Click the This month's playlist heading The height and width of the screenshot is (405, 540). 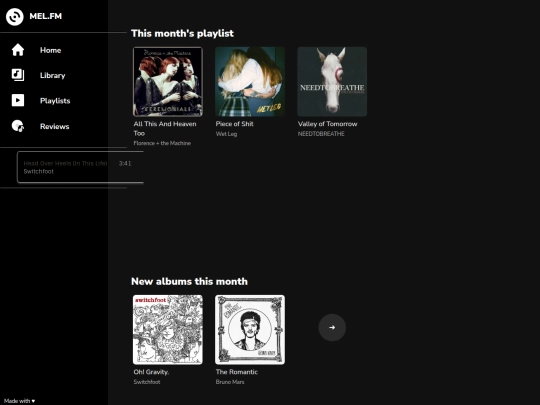(182, 33)
